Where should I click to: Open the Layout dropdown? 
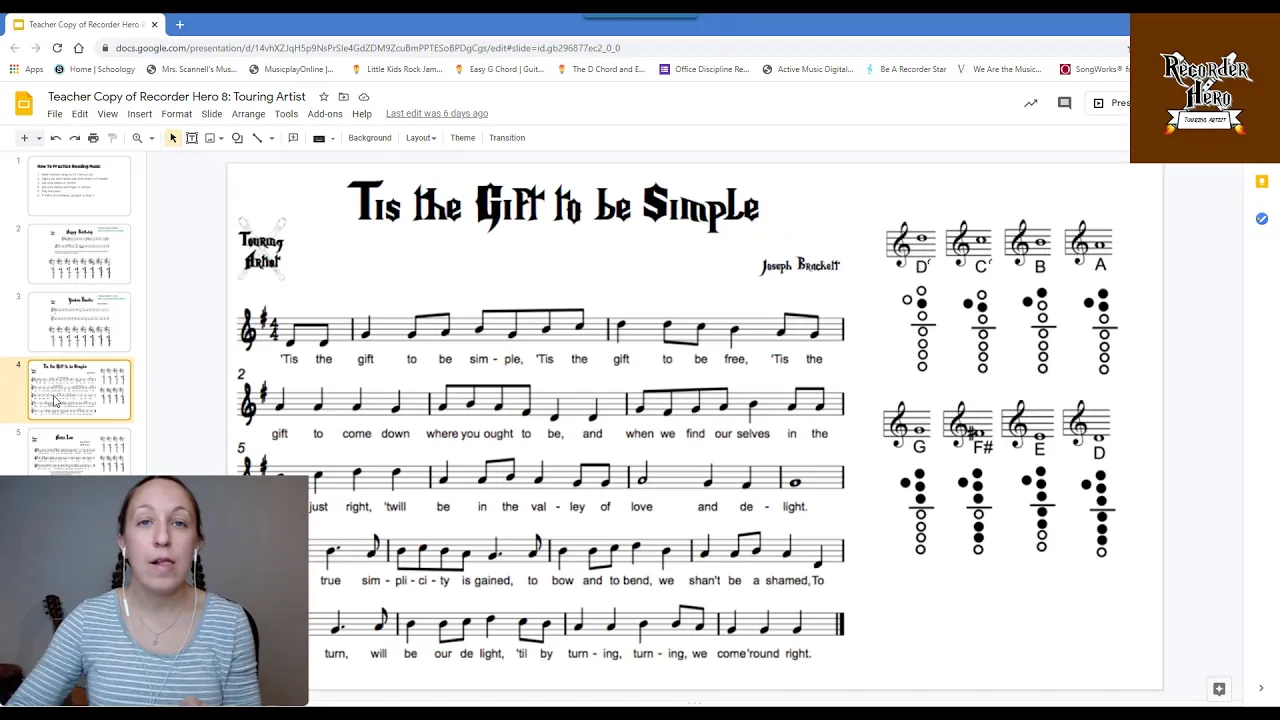pos(421,138)
